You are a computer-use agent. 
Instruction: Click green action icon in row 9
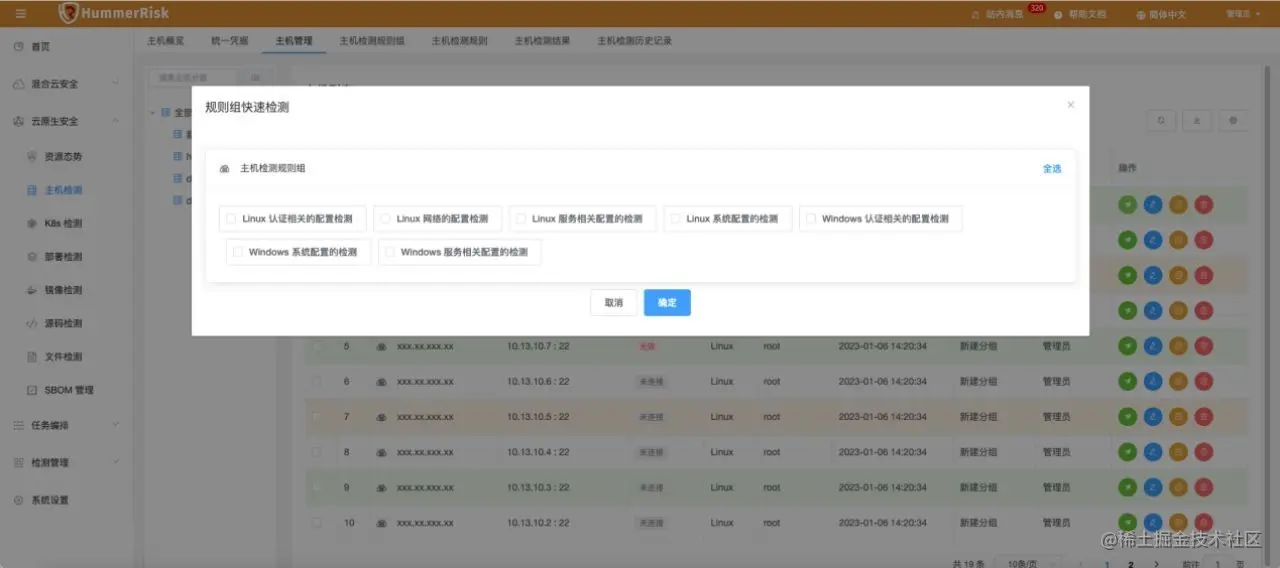pos(1128,487)
